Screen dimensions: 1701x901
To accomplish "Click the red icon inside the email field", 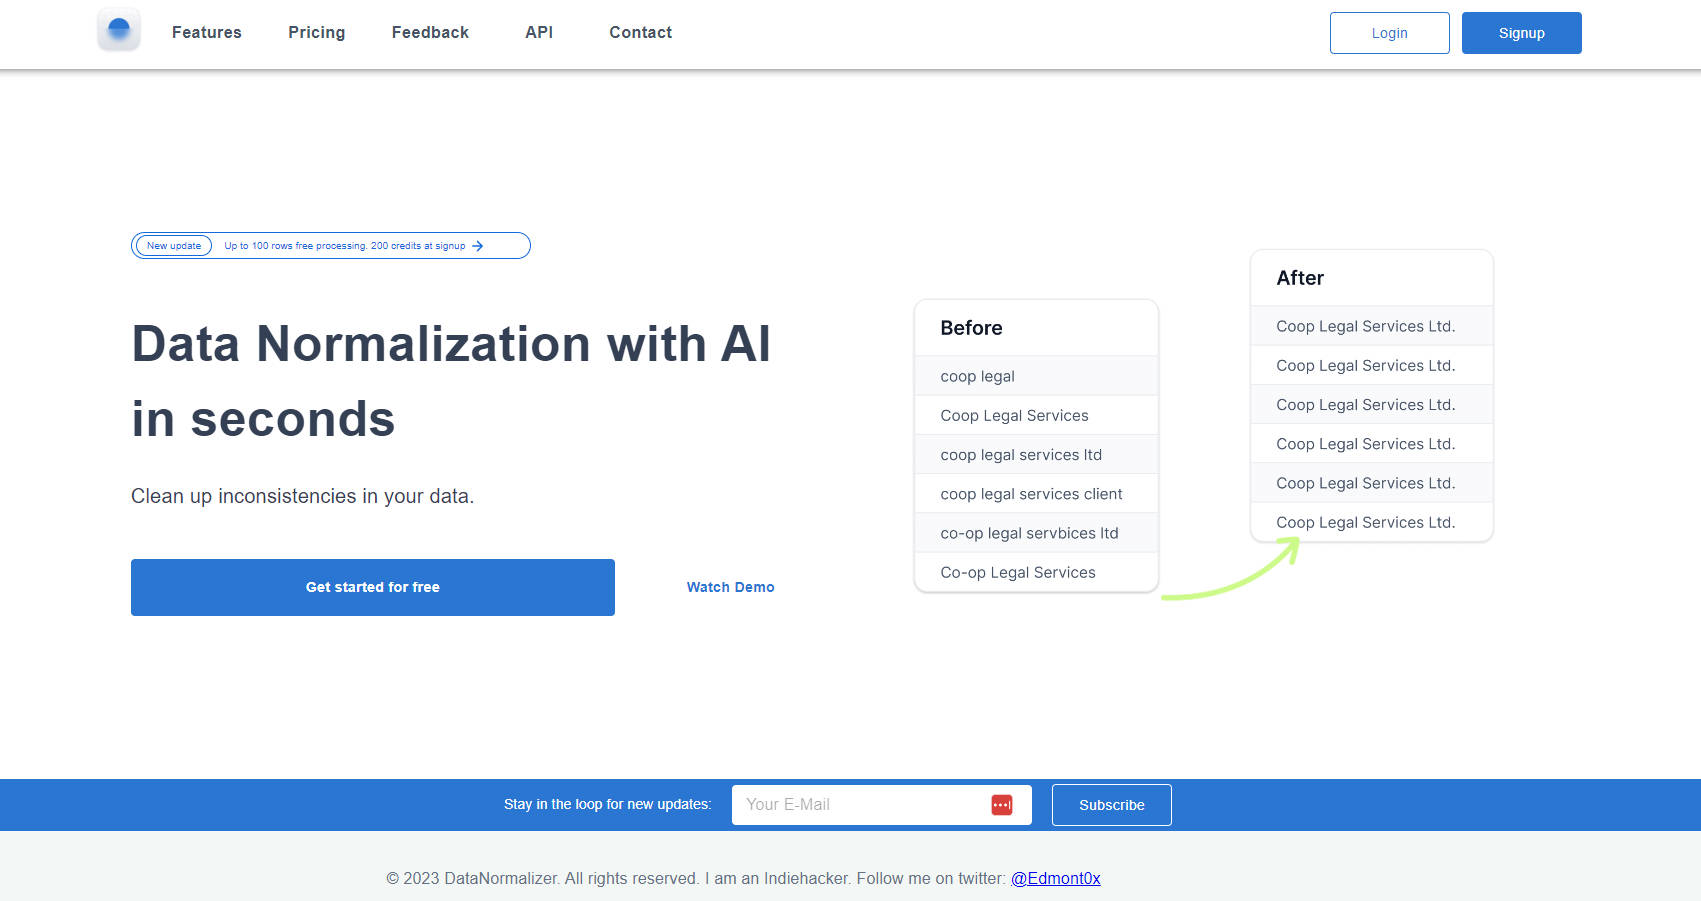I will (1001, 804).
